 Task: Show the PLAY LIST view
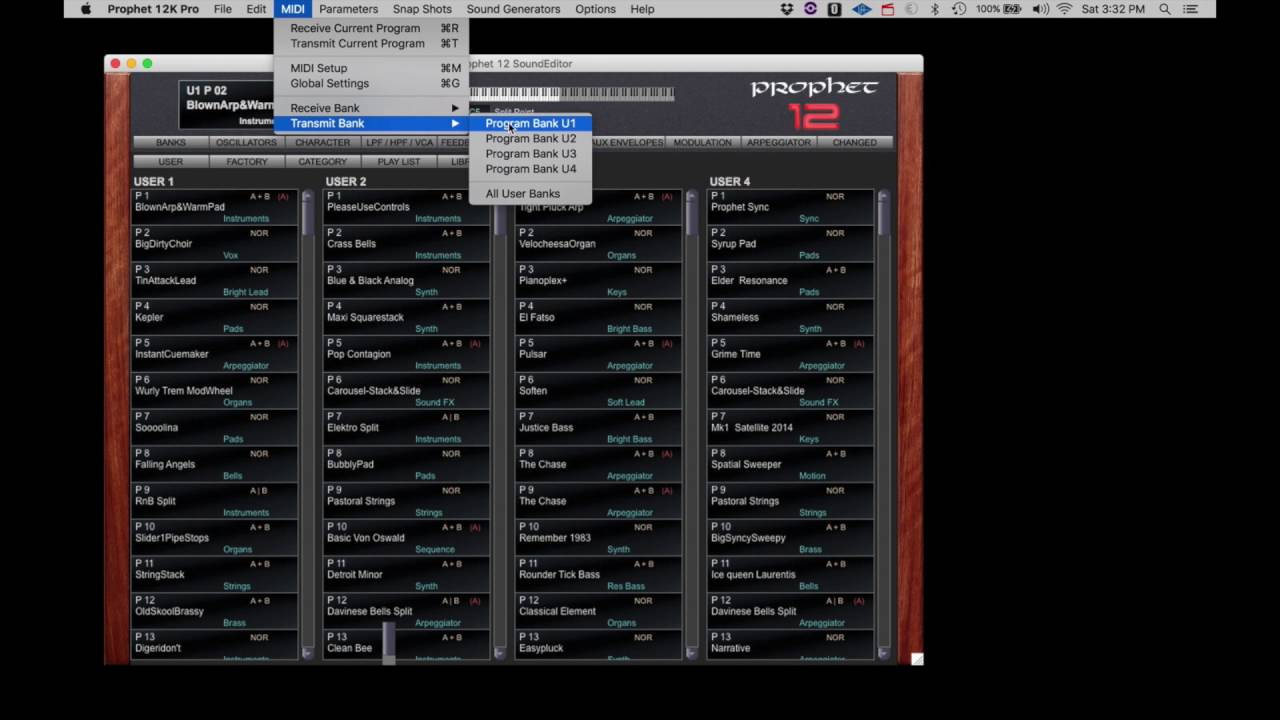coord(399,162)
